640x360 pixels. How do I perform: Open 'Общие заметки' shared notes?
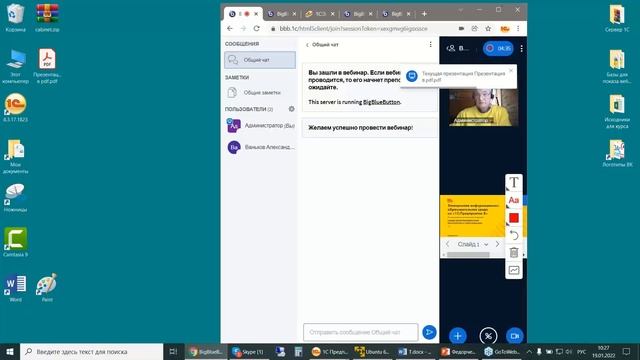click(x=260, y=93)
